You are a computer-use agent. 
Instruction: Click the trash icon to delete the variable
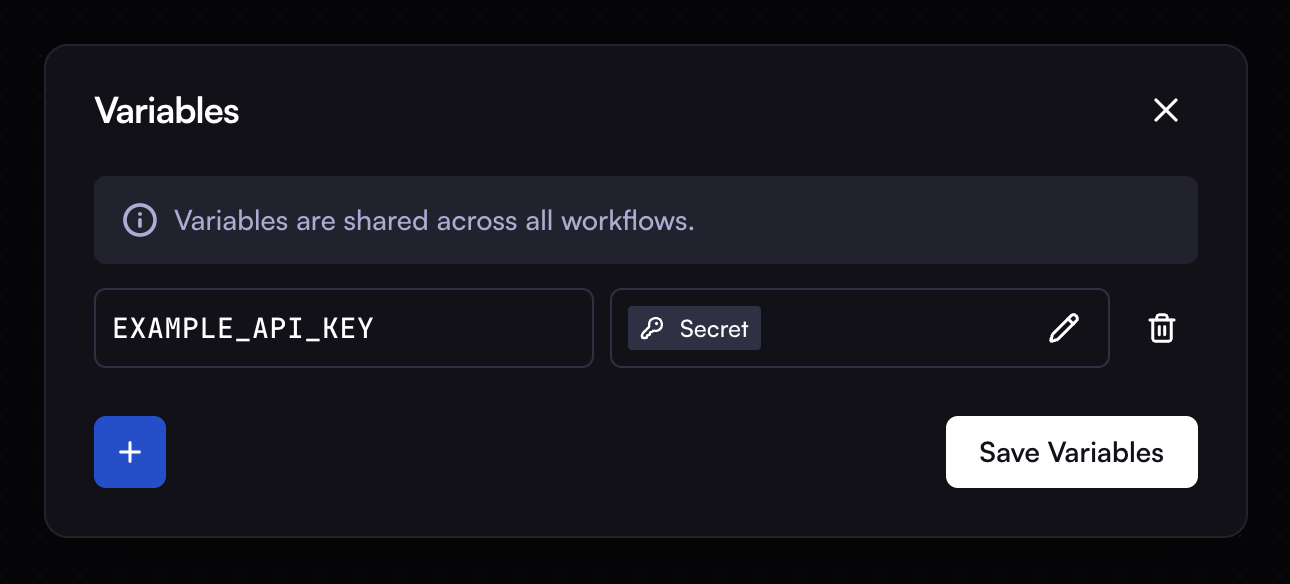(x=1161, y=328)
